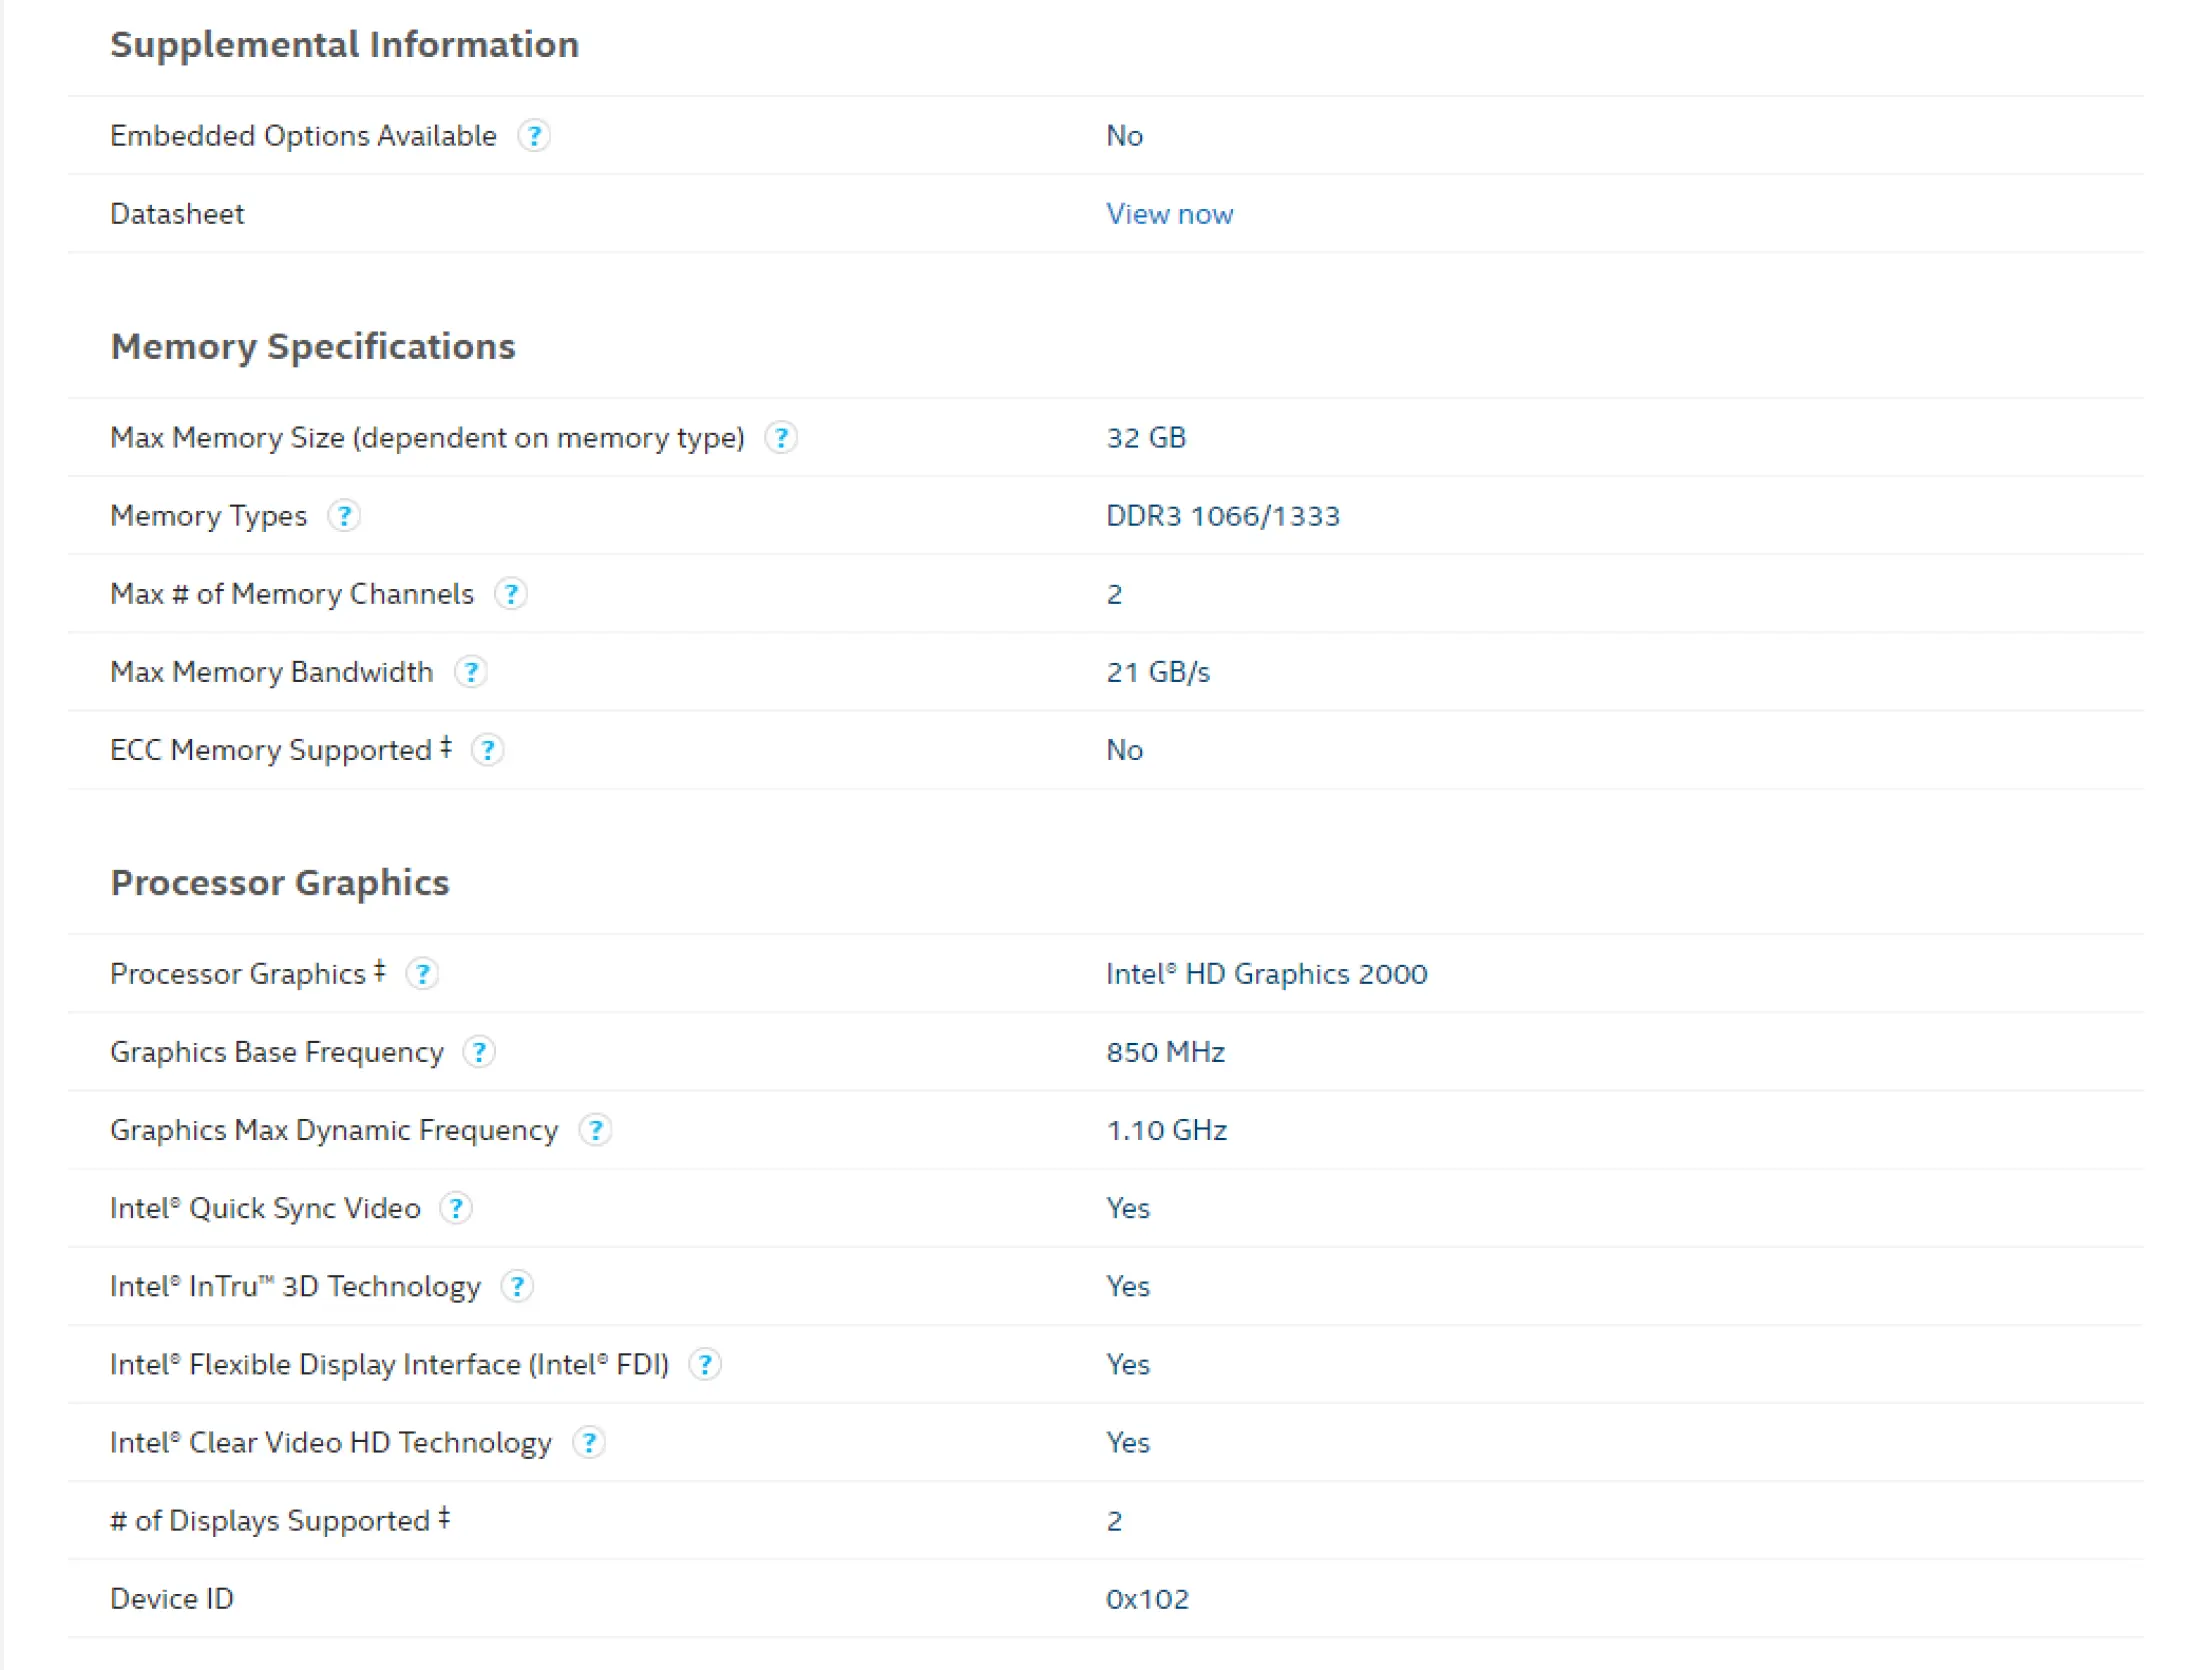Show help for Intel Flexible Display Interface

(x=705, y=1364)
